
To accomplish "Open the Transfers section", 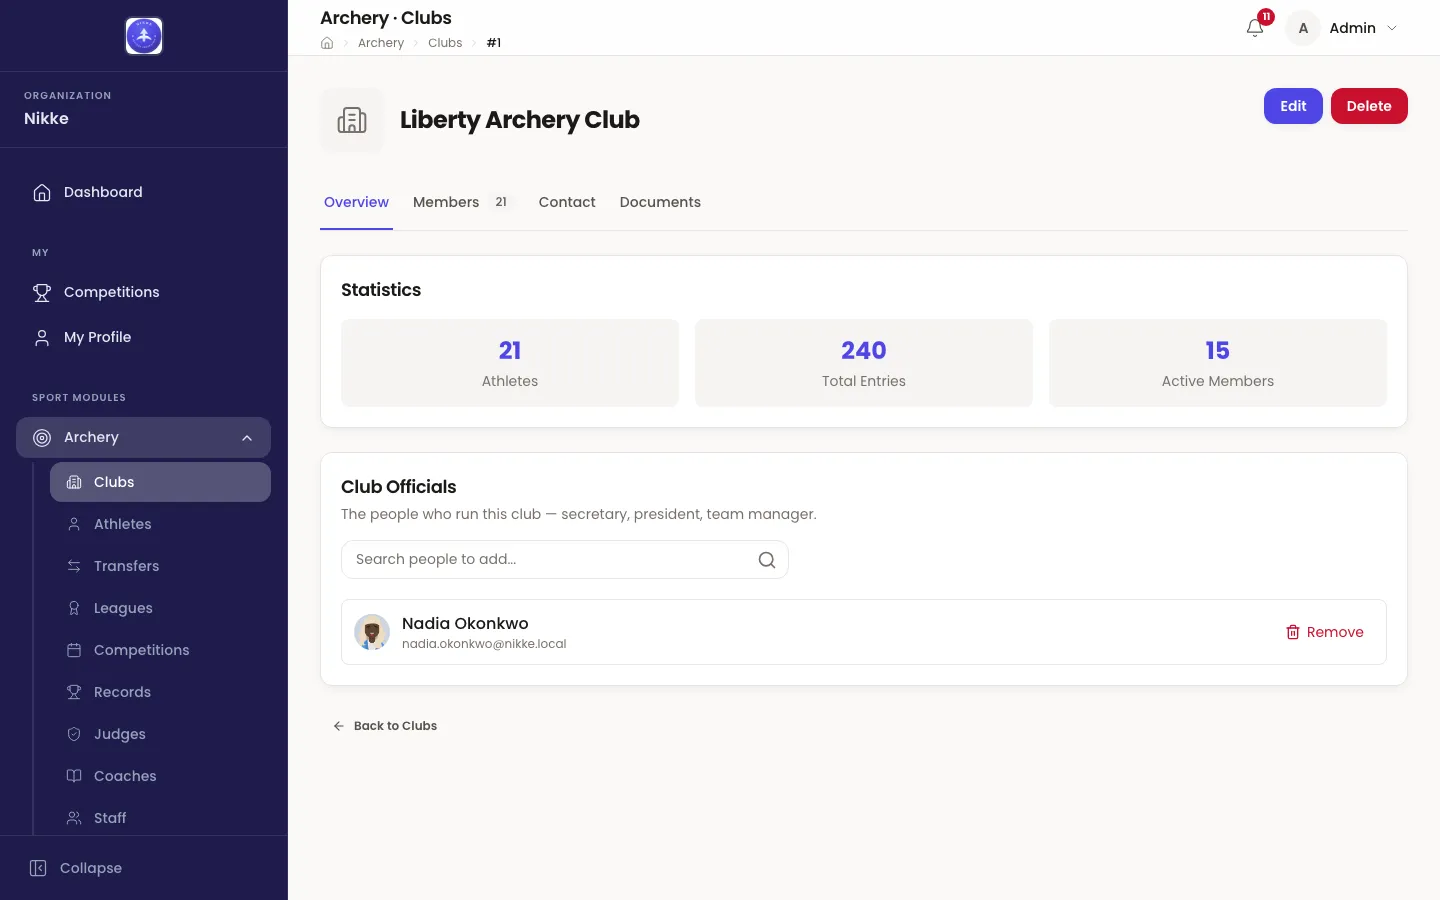I will pos(160,566).
